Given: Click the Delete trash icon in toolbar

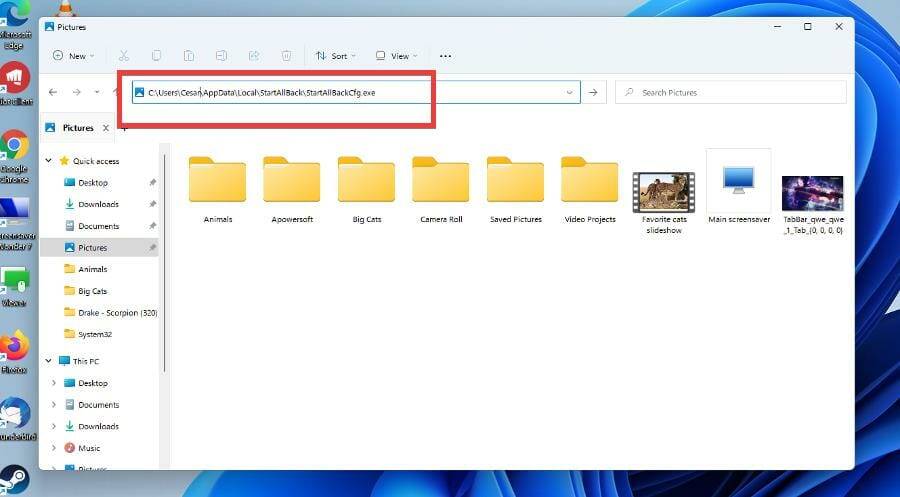Looking at the screenshot, I should [x=286, y=56].
